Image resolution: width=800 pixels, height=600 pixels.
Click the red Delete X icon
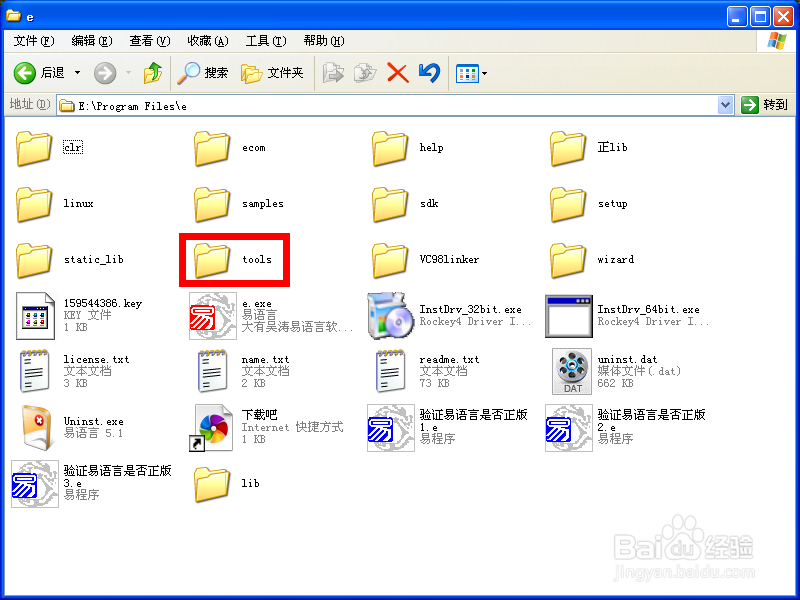[397, 73]
